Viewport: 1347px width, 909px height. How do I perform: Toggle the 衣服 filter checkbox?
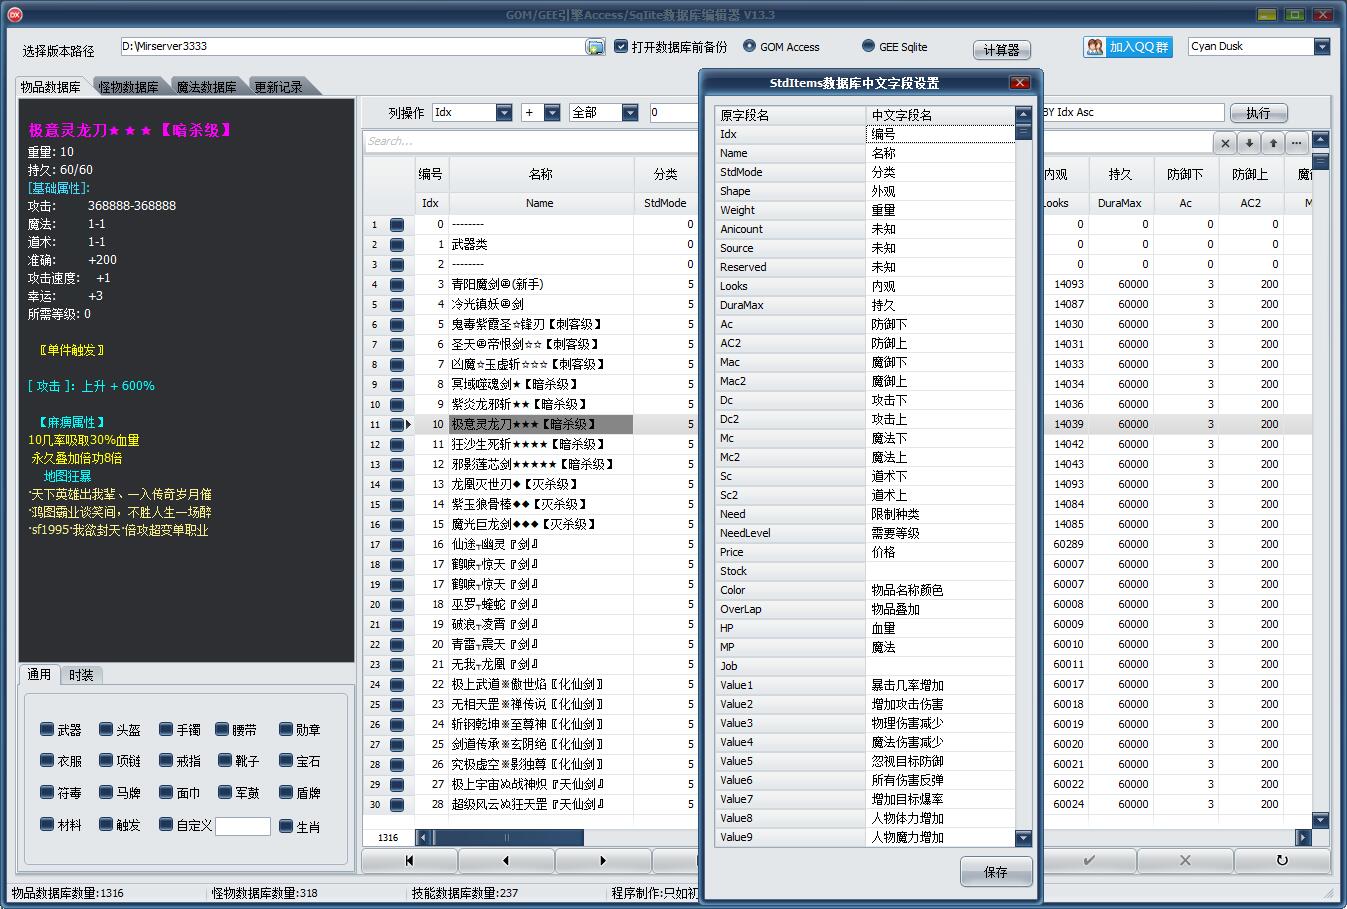coord(47,761)
